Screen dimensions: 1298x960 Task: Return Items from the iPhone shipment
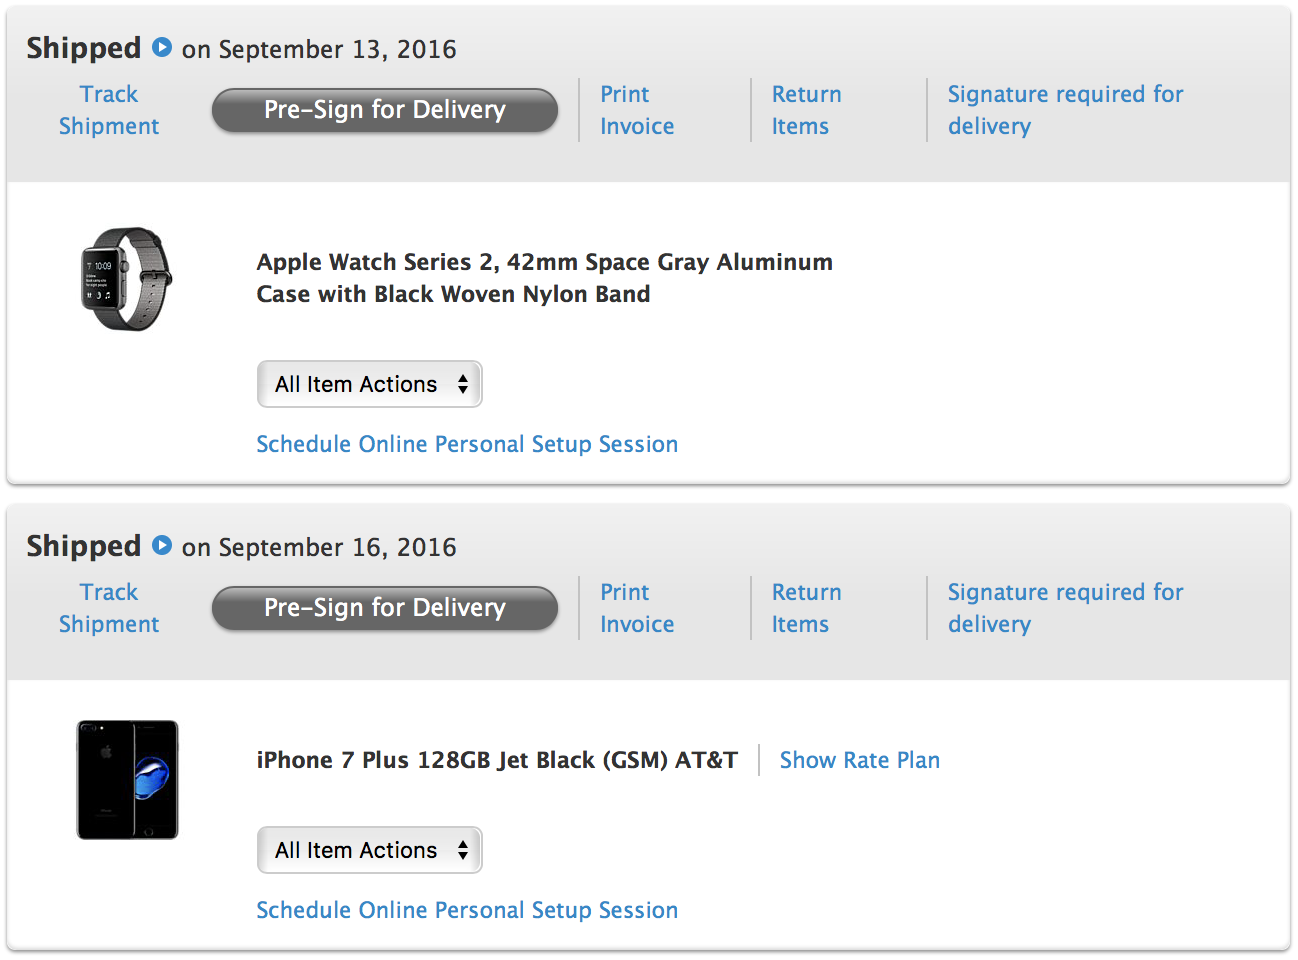pyautogui.click(x=806, y=608)
